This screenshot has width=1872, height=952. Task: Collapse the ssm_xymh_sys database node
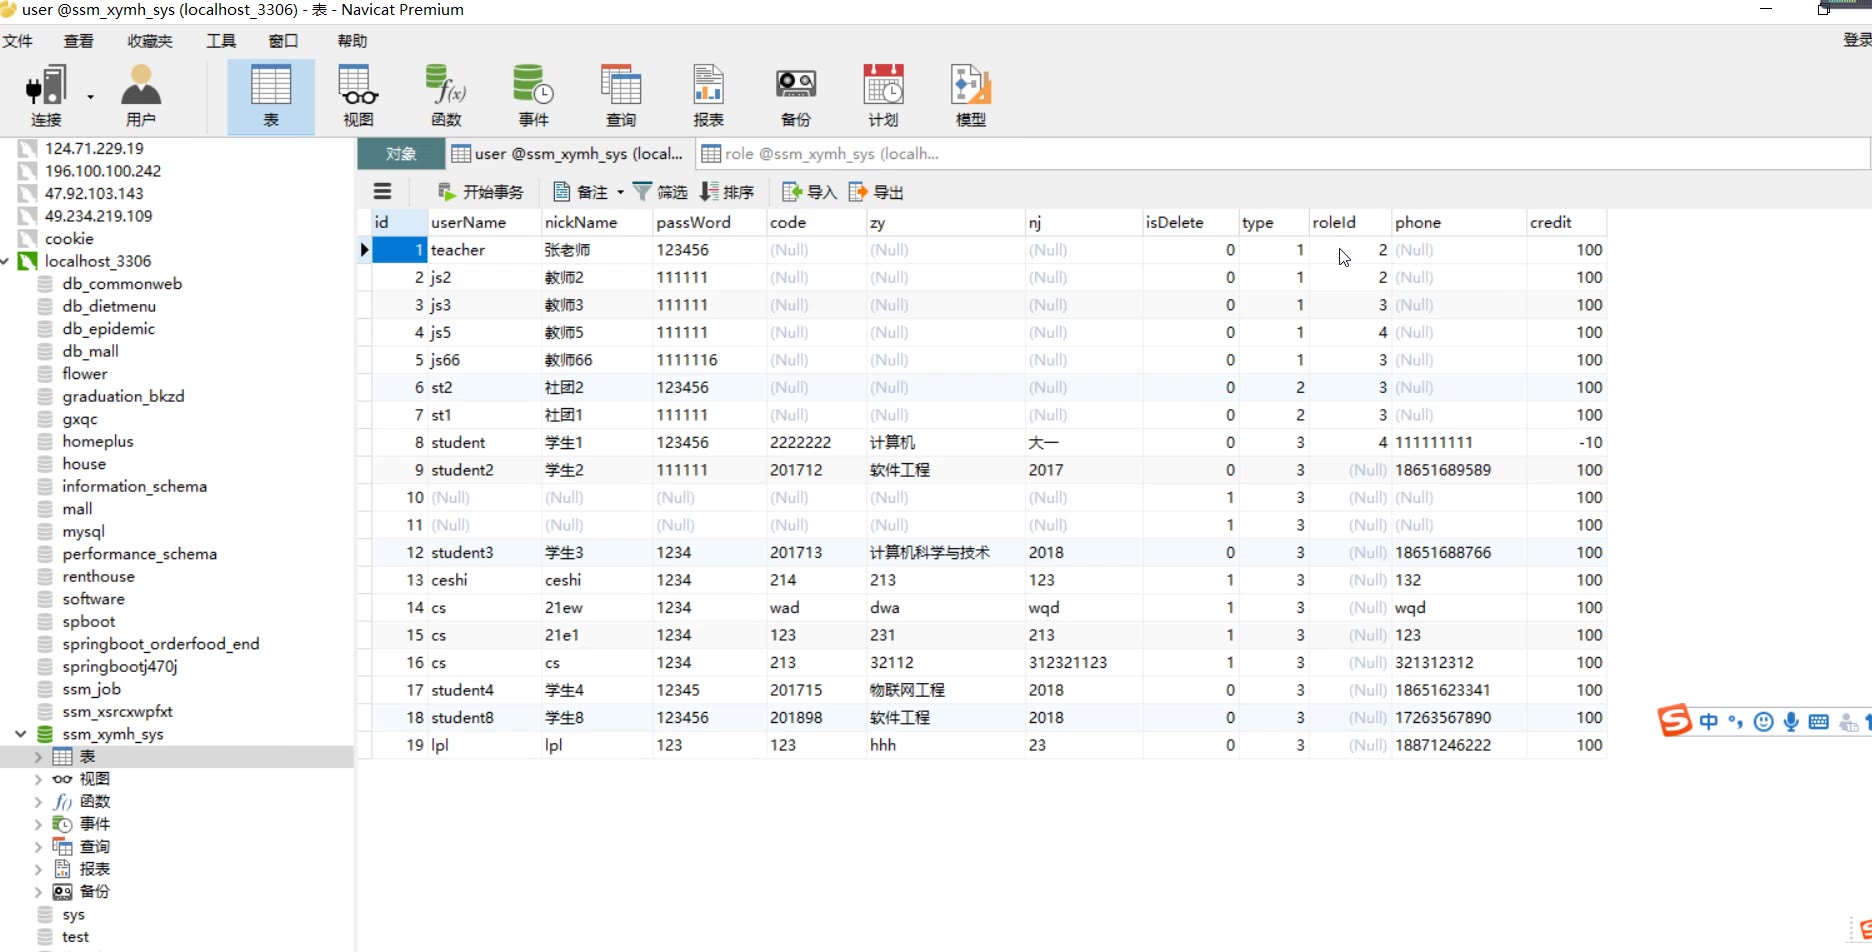(21, 734)
